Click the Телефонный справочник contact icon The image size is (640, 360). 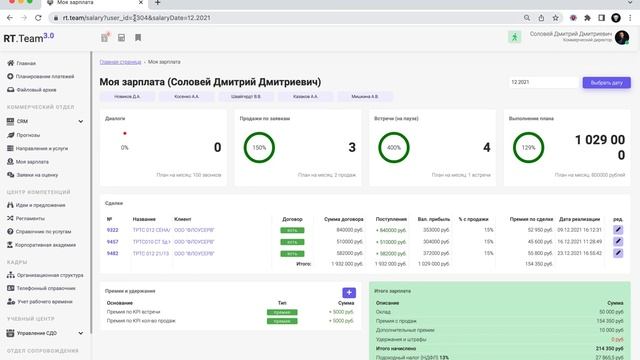pyautogui.click(x=11, y=288)
